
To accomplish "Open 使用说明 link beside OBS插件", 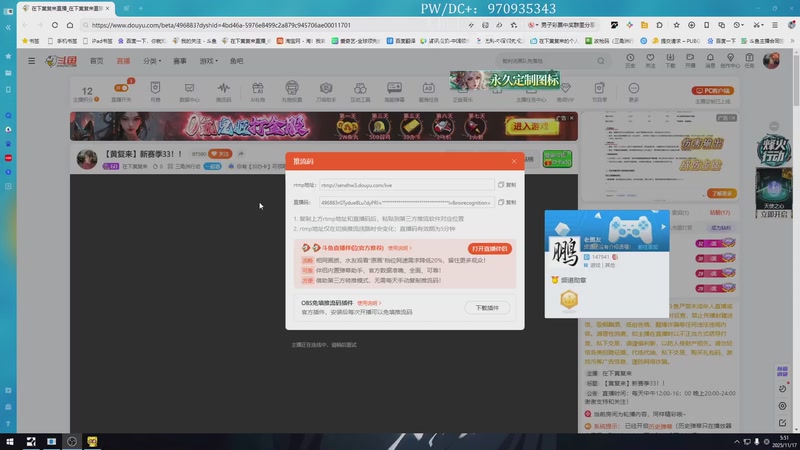I will click(x=369, y=303).
